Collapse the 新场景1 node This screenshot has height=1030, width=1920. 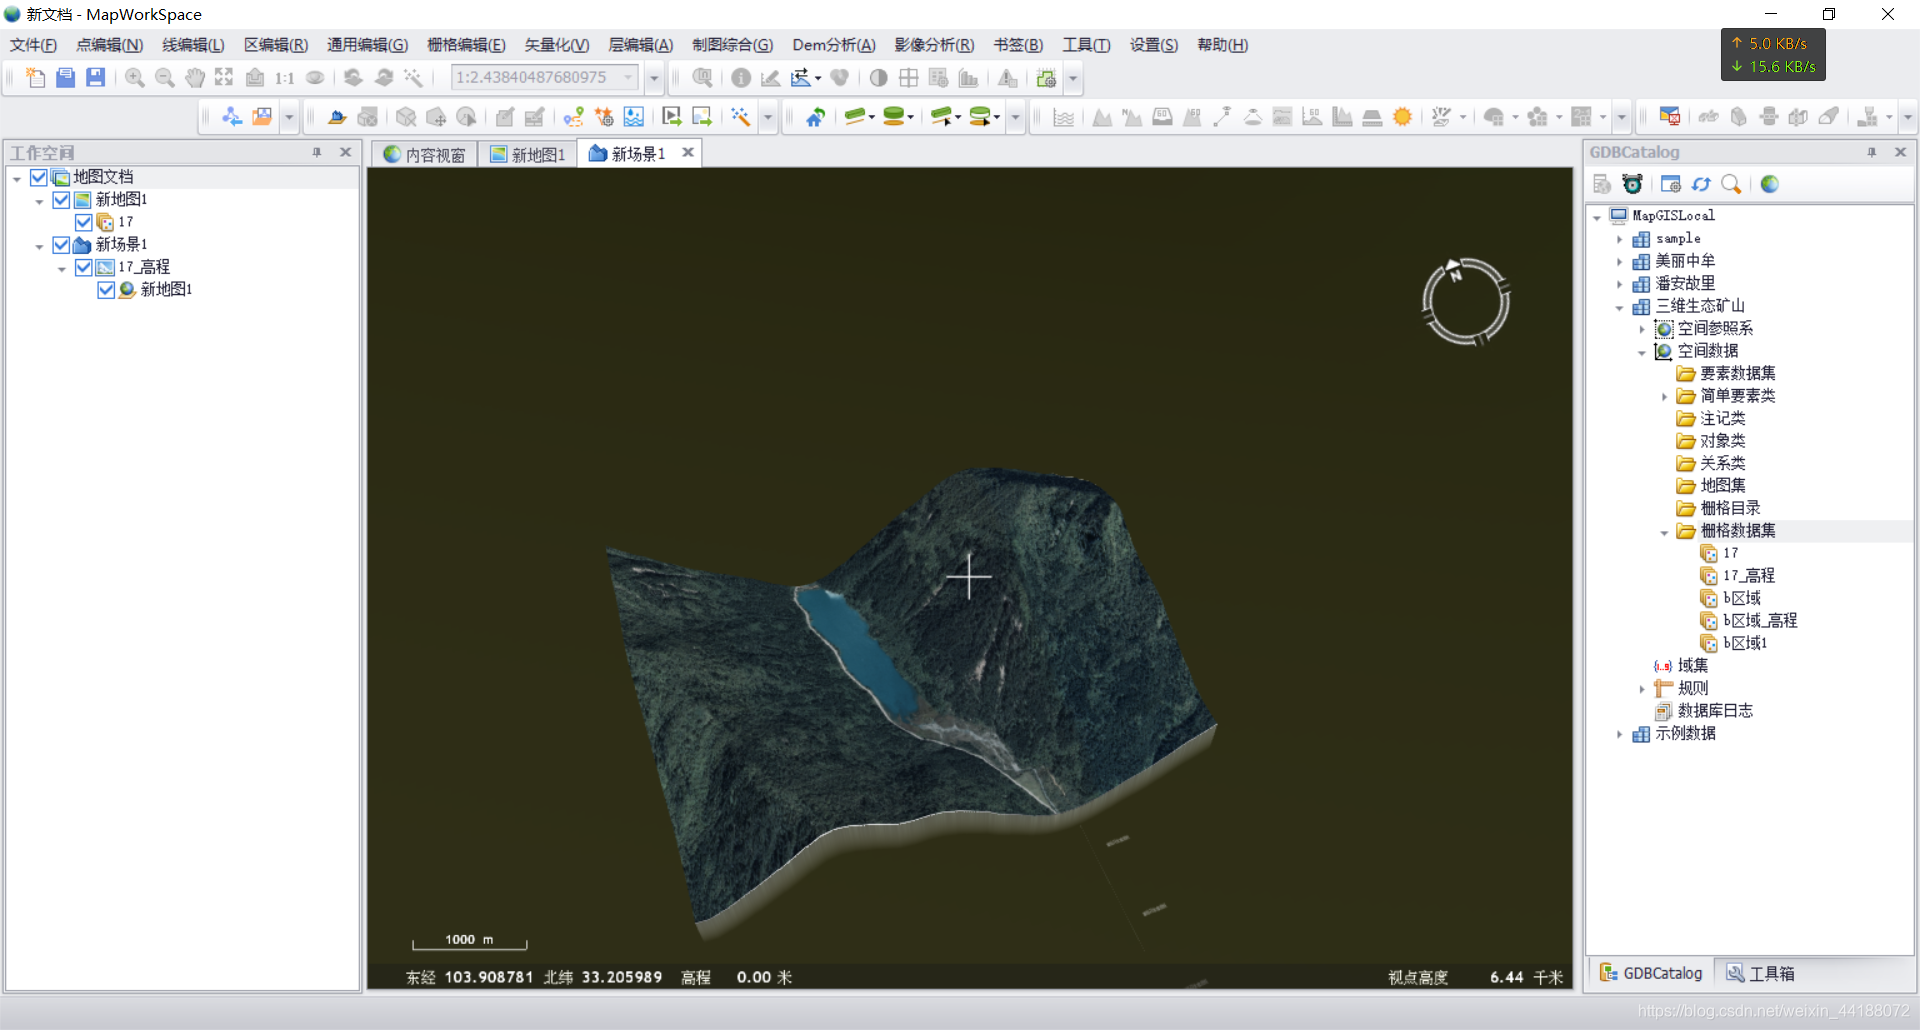39,246
